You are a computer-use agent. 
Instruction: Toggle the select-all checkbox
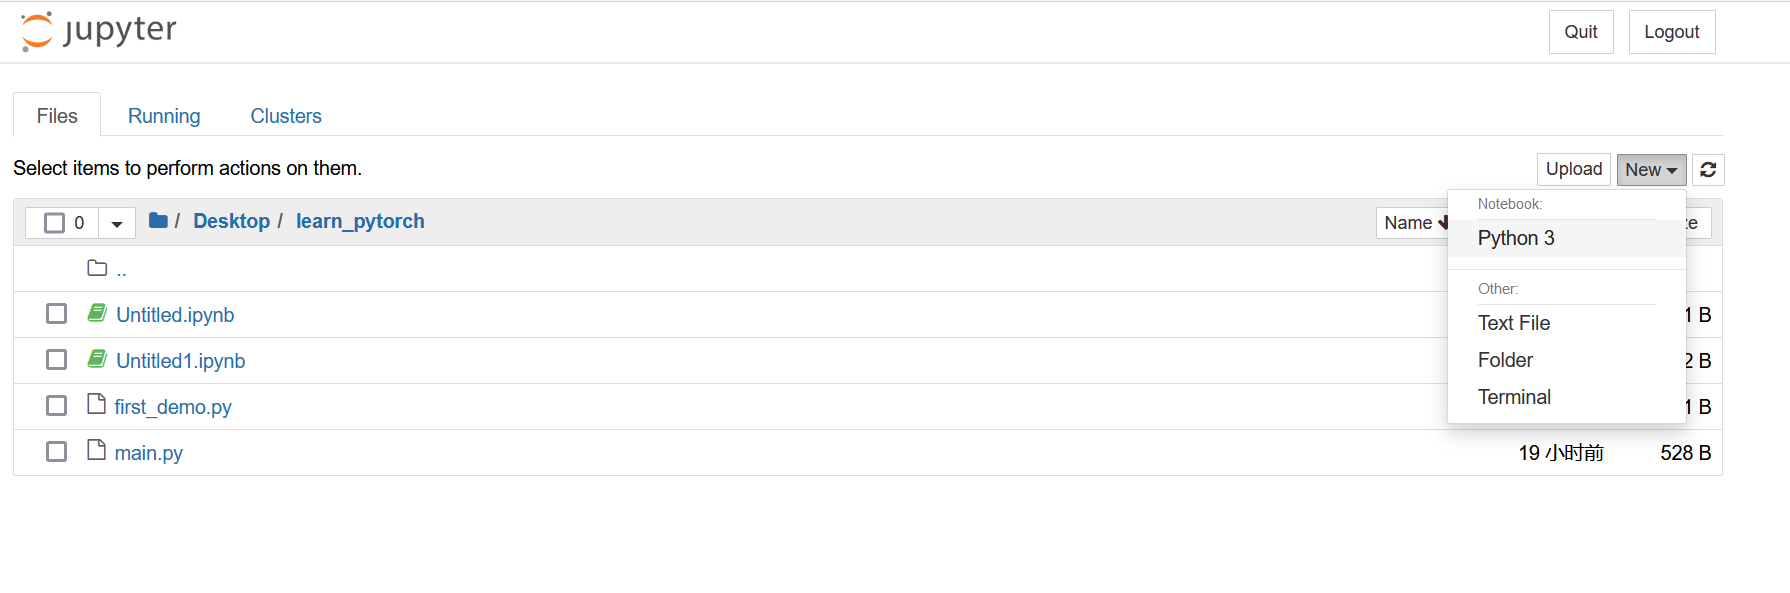click(x=56, y=222)
